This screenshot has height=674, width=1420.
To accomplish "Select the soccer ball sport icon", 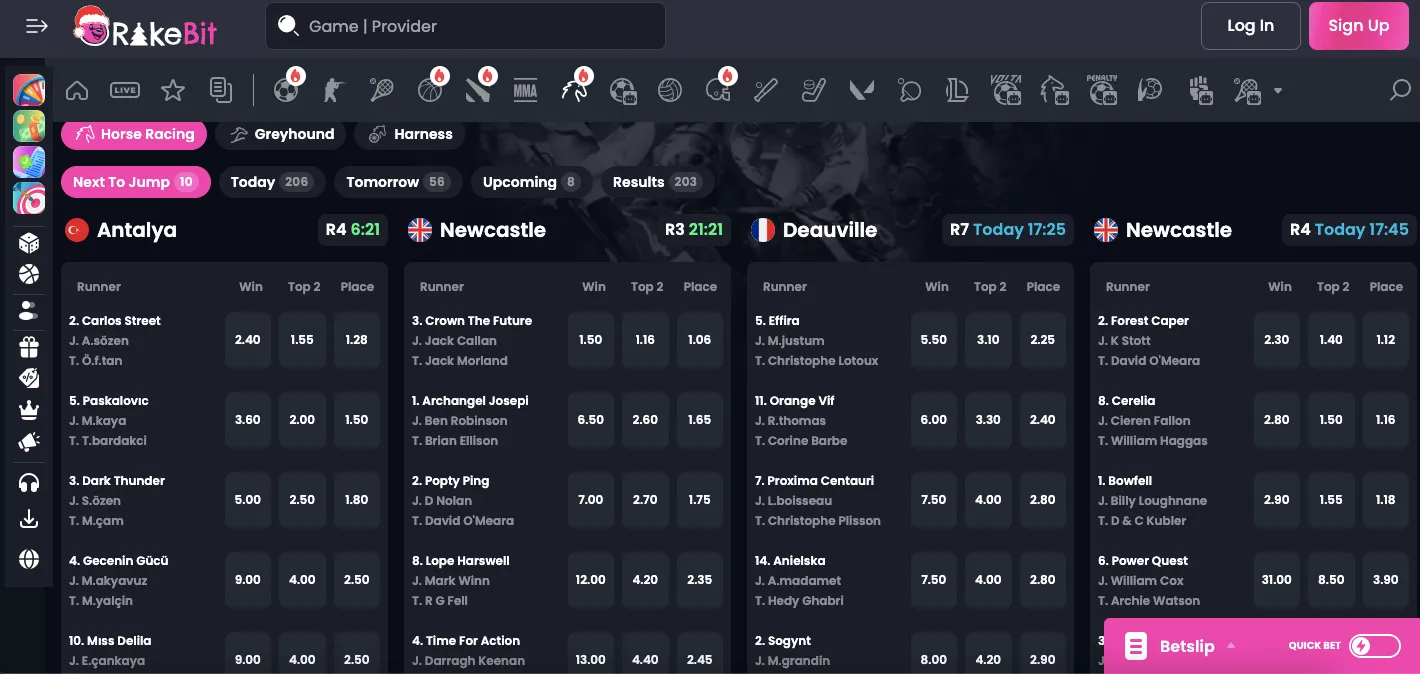I will (286, 91).
